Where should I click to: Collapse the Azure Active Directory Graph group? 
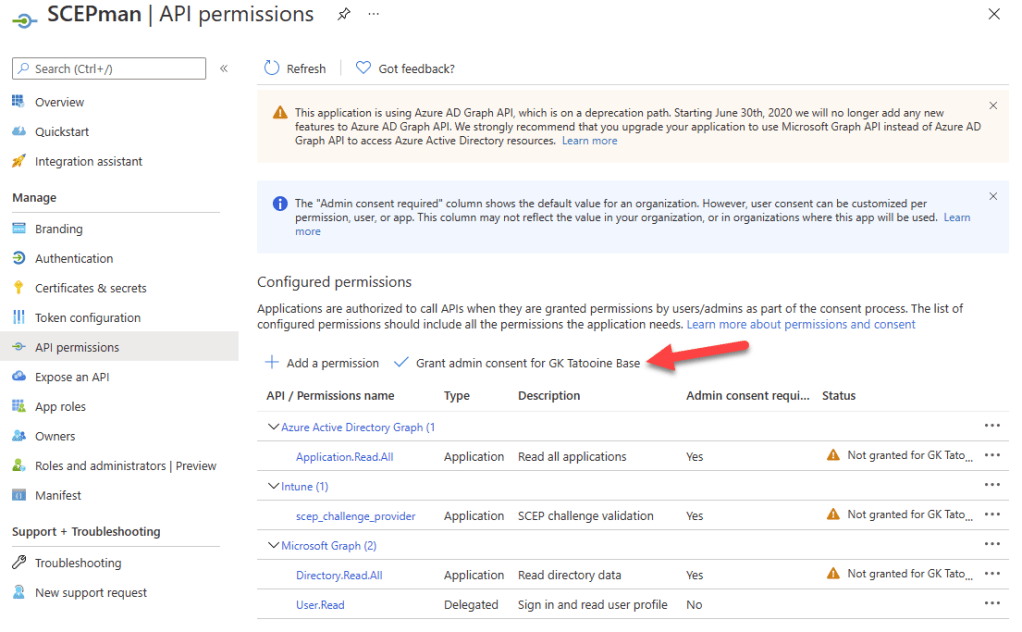tap(273, 427)
